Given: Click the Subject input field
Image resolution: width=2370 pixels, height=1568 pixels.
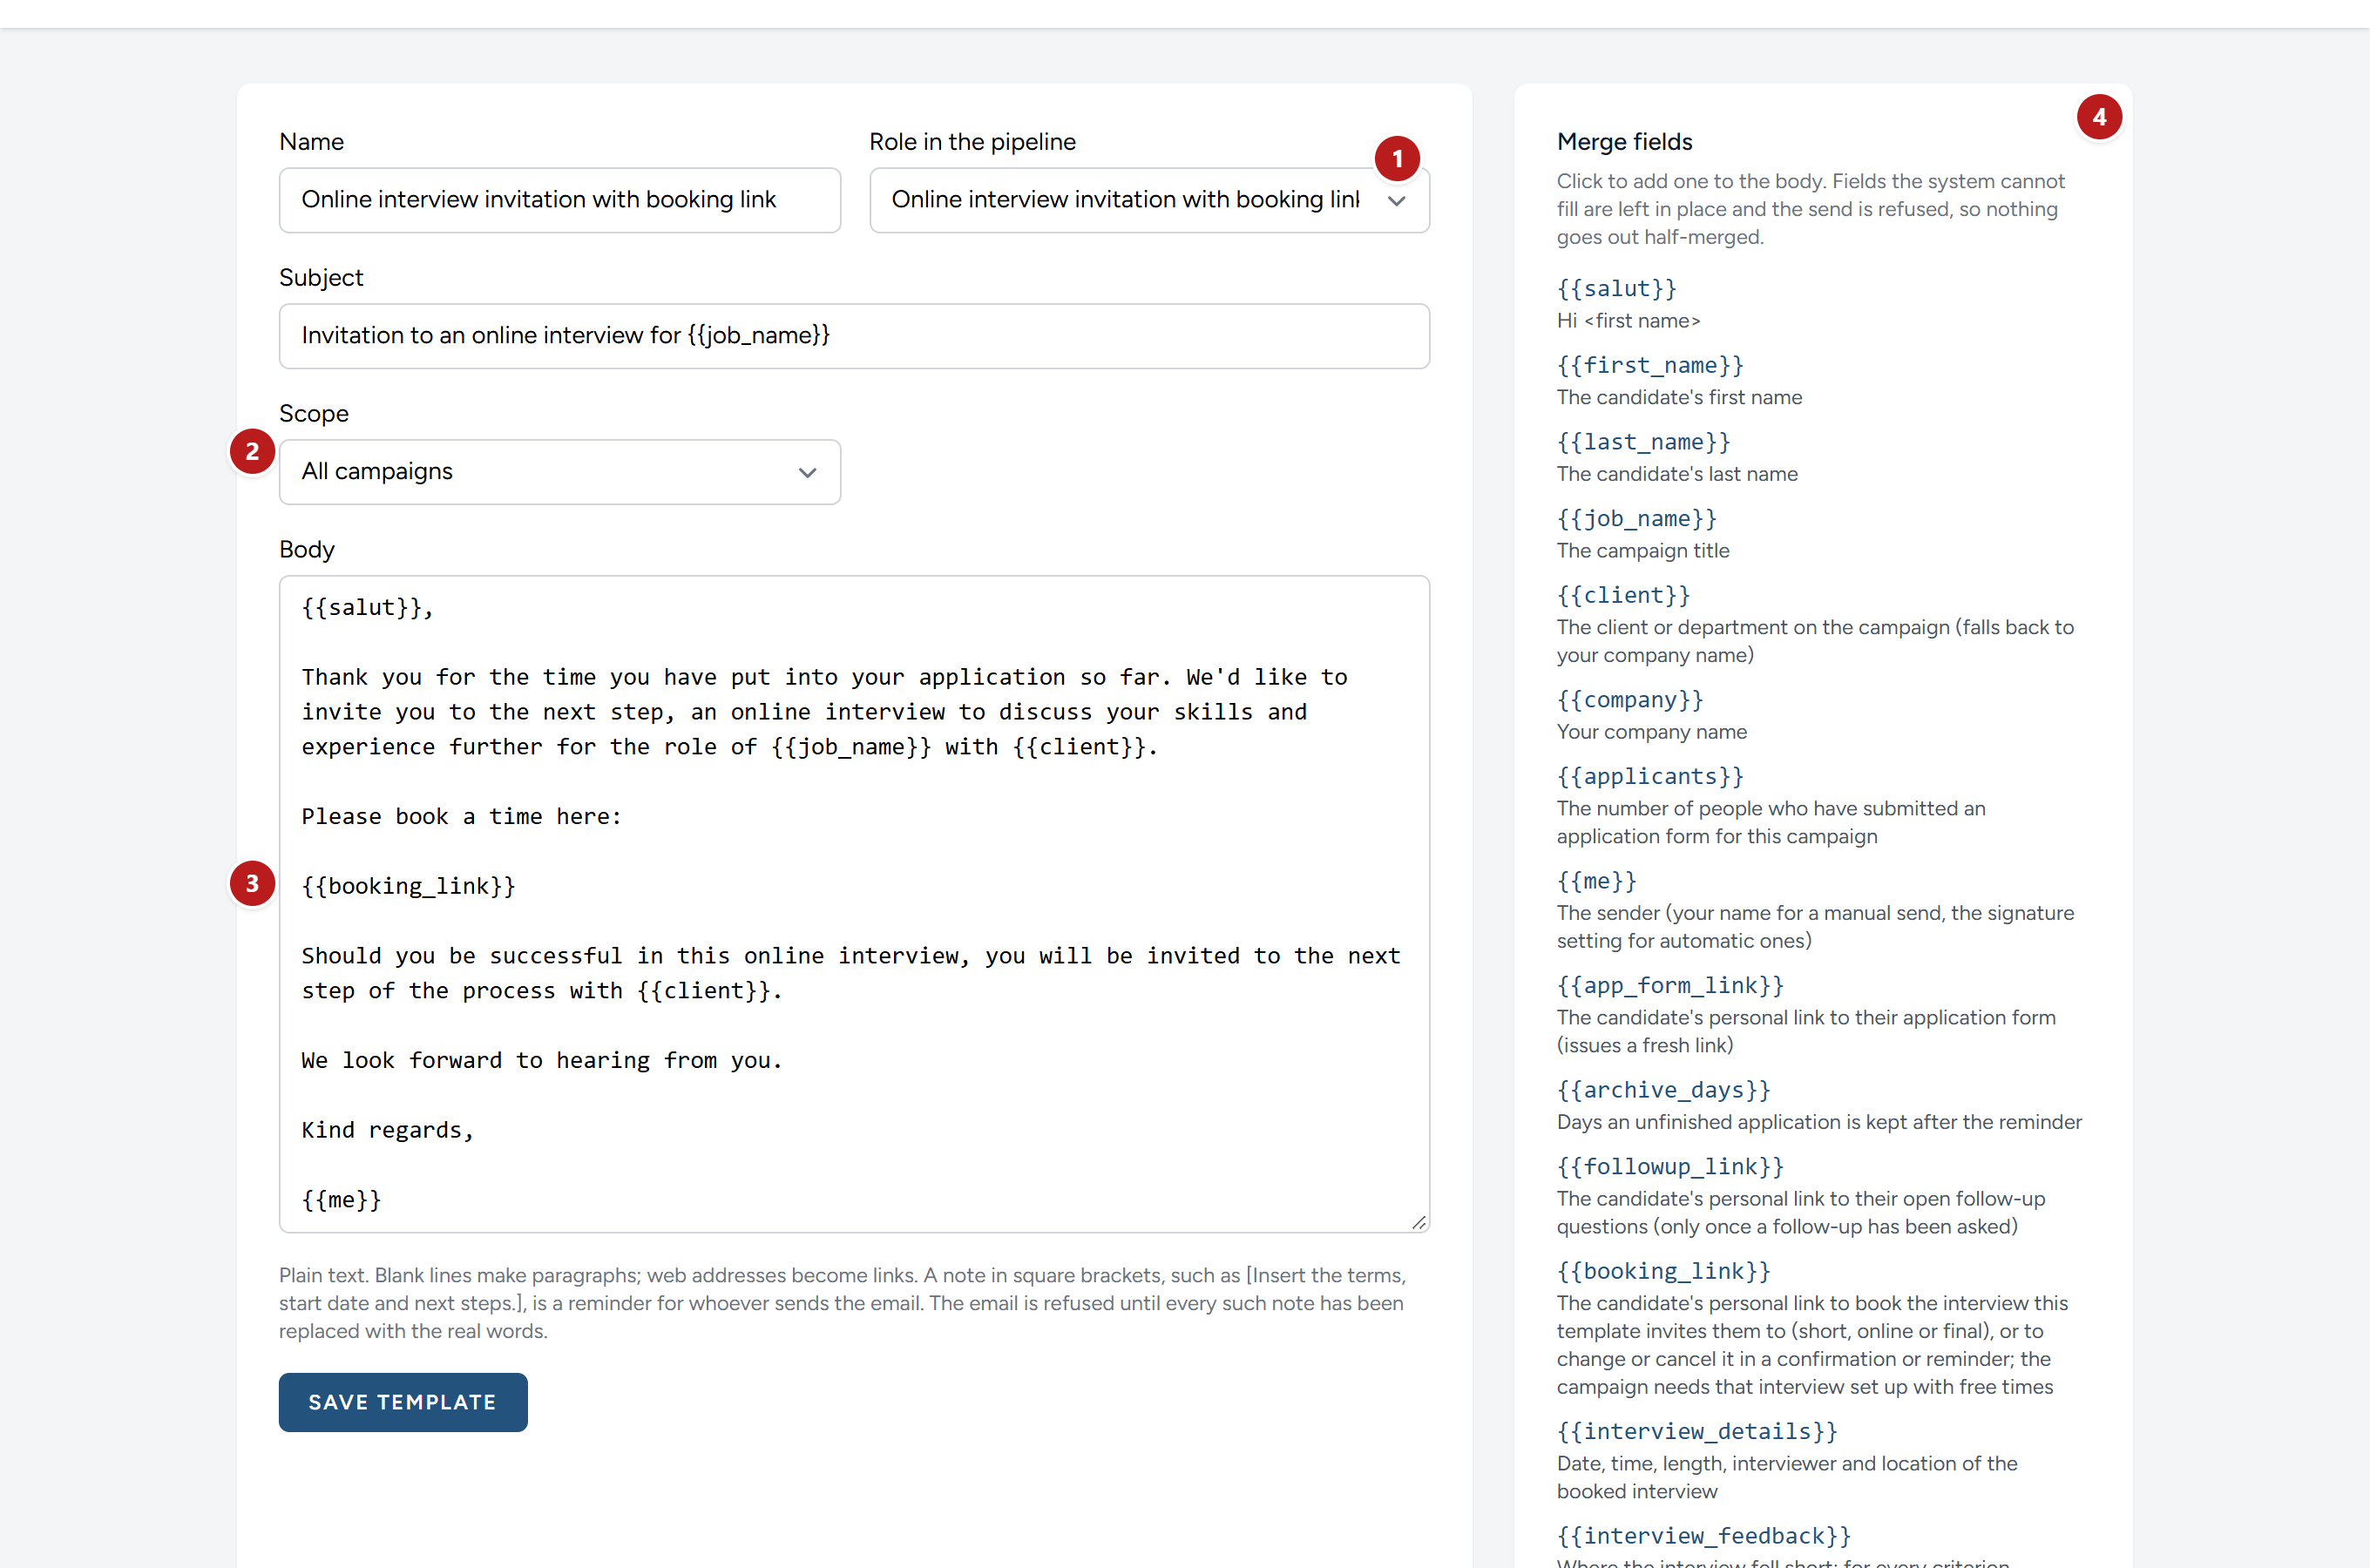Looking at the screenshot, I should 854,336.
